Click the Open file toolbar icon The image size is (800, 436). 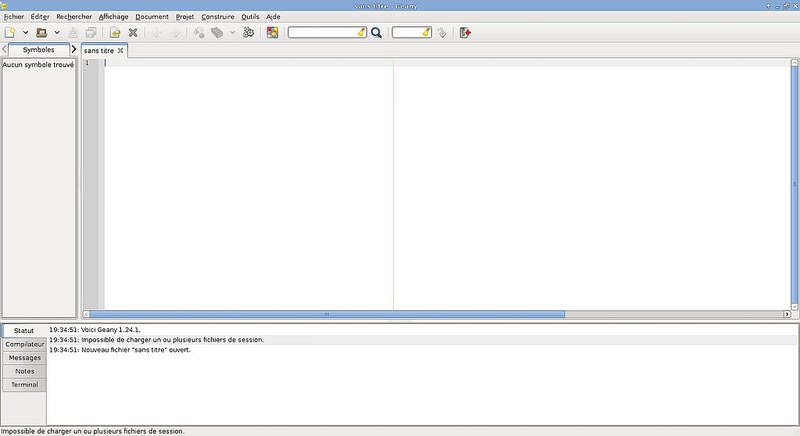tap(42, 33)
